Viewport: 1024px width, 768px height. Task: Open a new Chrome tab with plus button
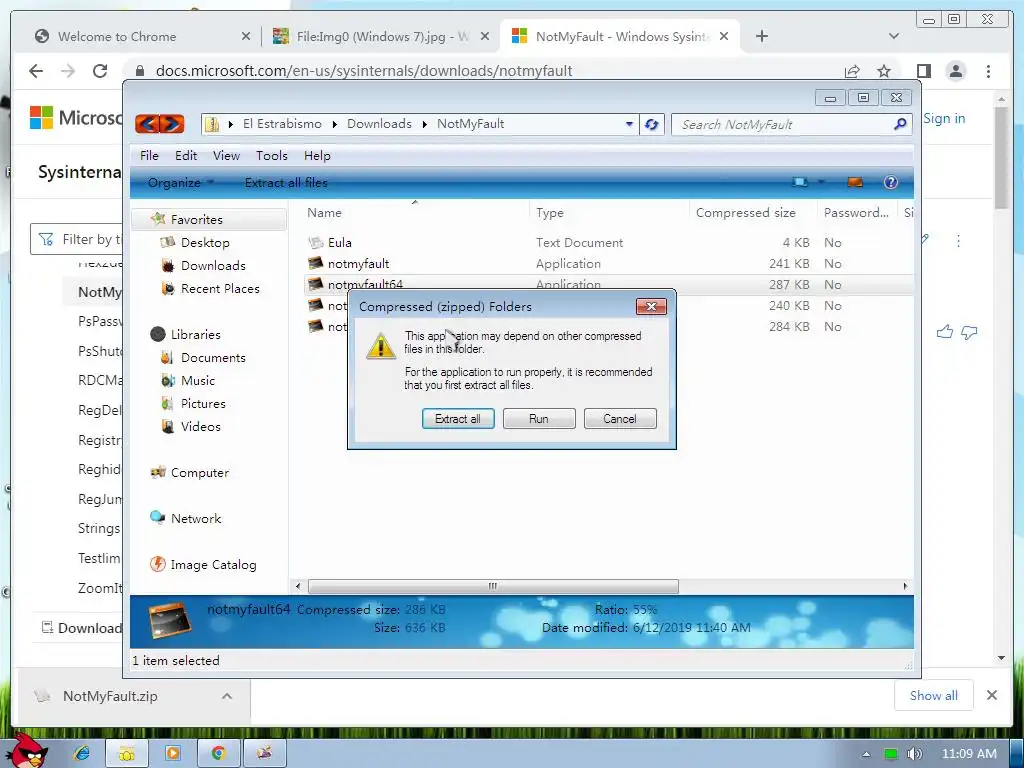pos(761,37)
